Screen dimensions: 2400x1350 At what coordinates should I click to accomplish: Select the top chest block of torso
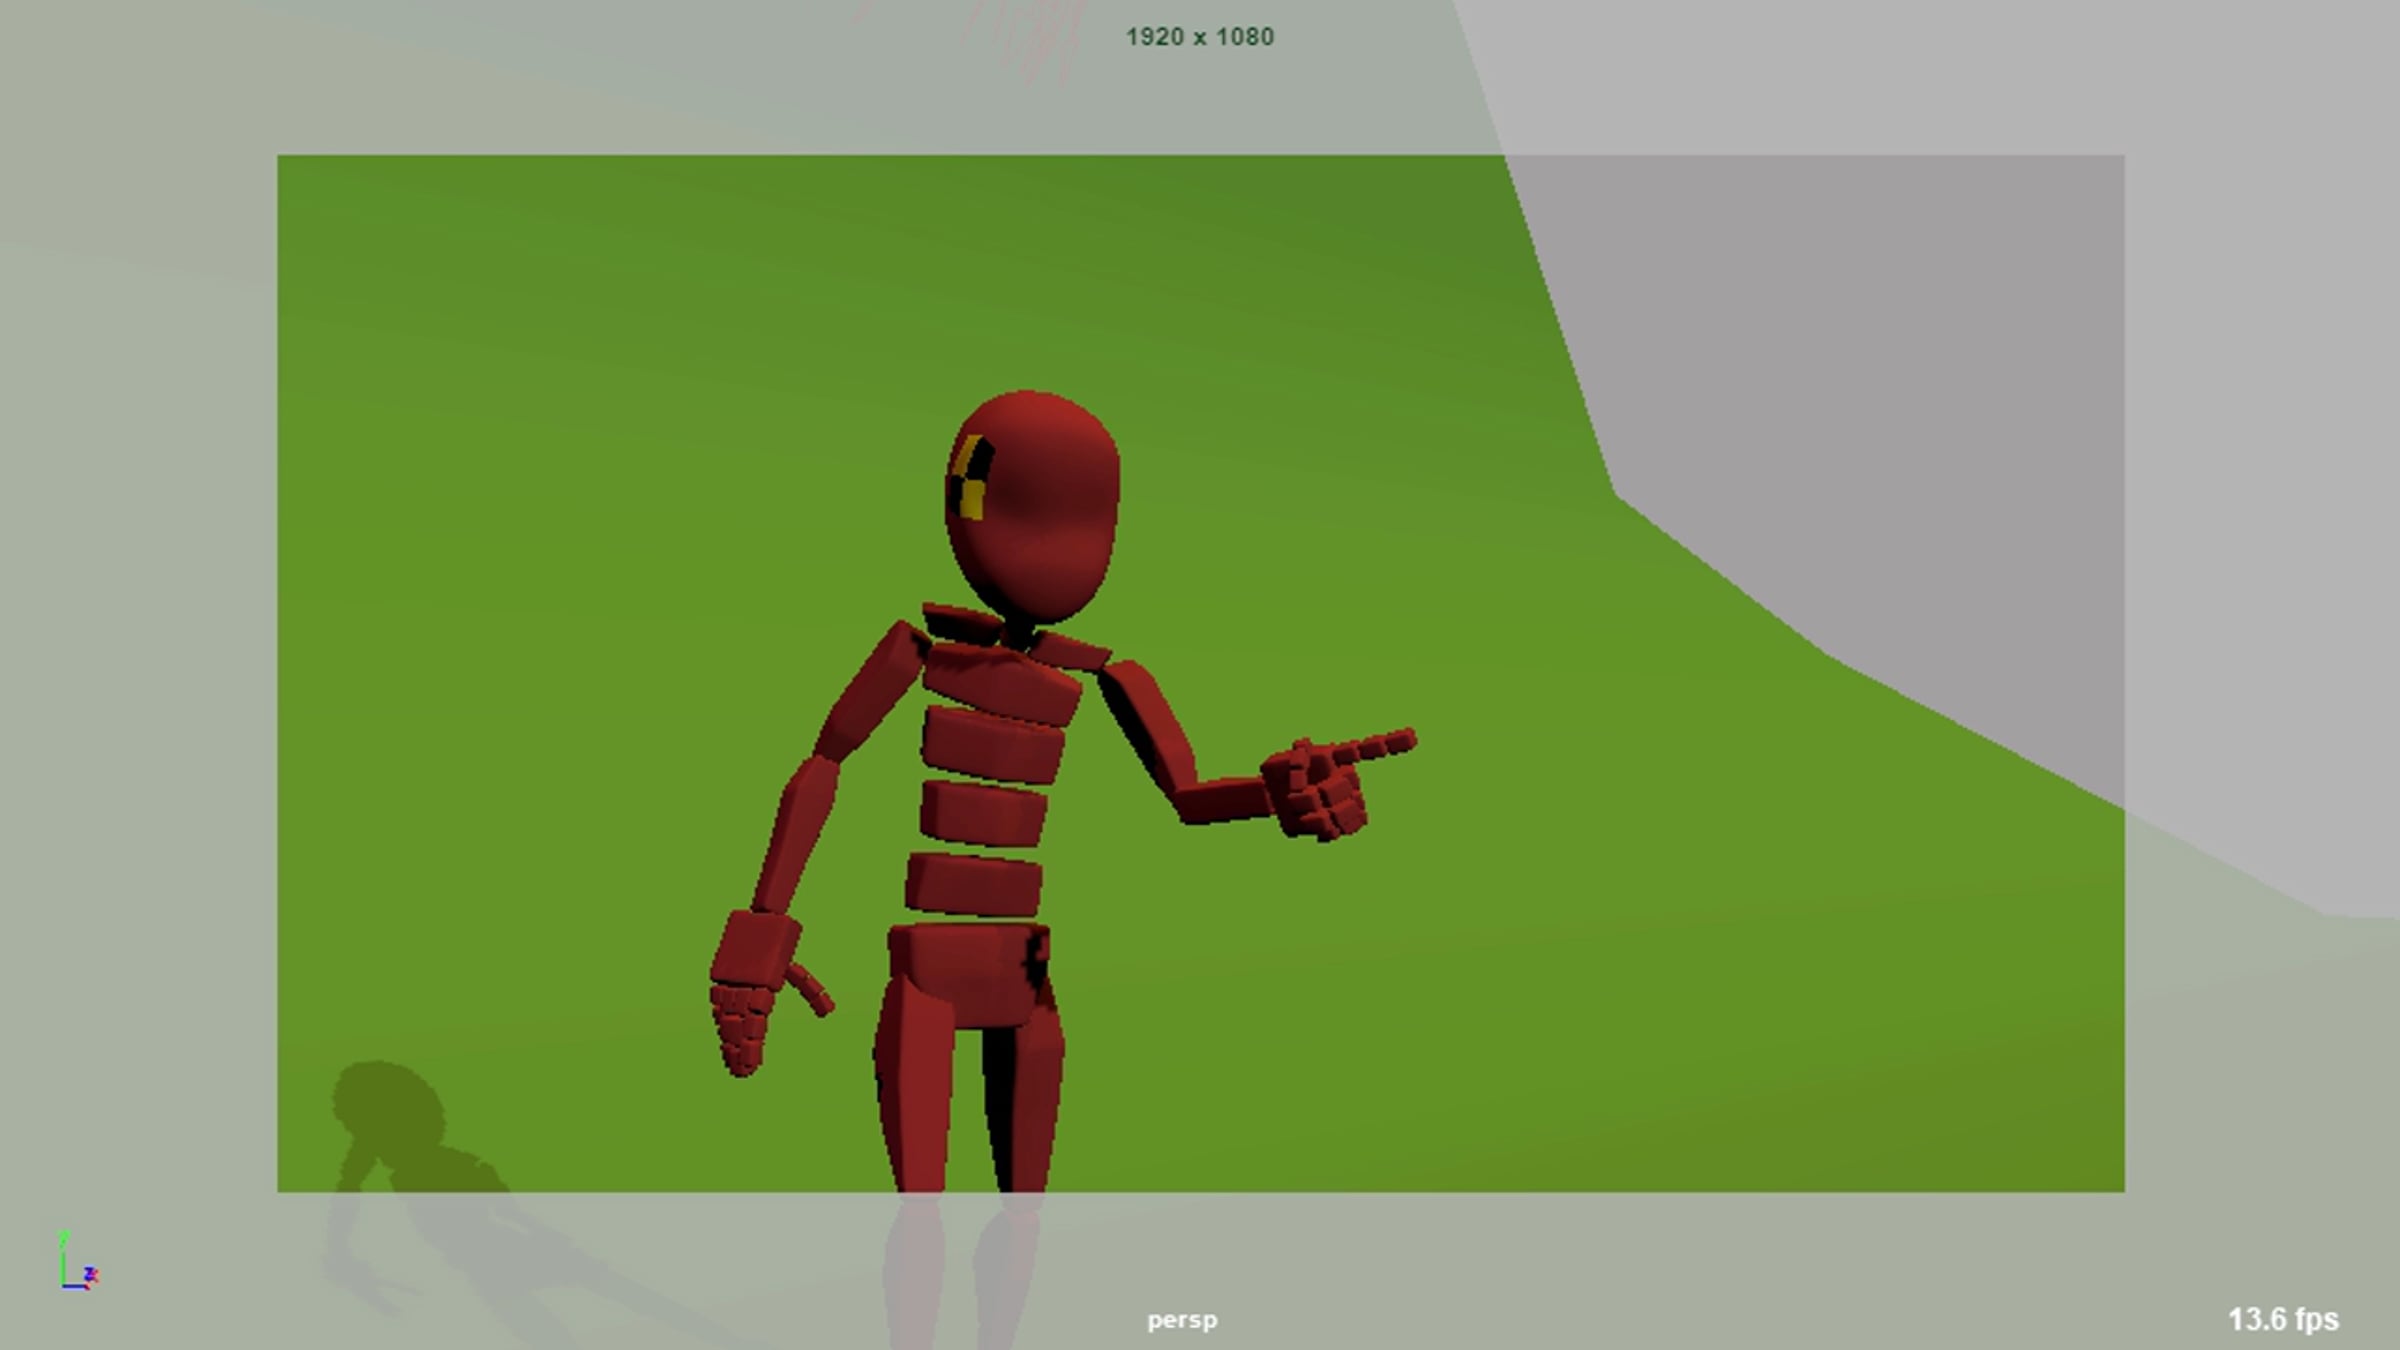pos(1000,683)
